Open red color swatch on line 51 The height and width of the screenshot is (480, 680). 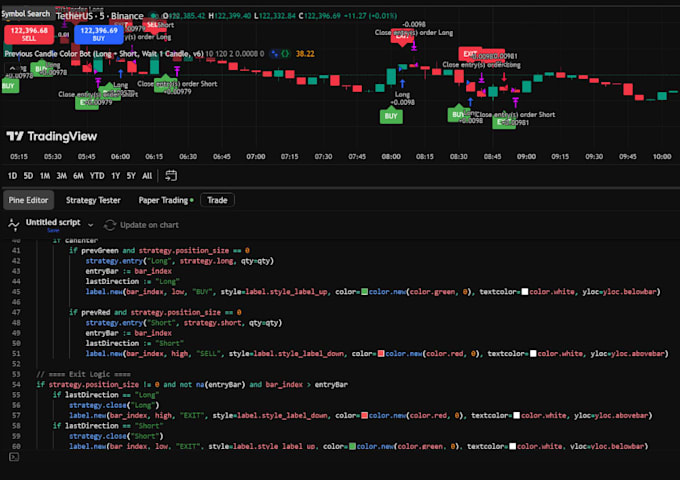pos(381,353)
